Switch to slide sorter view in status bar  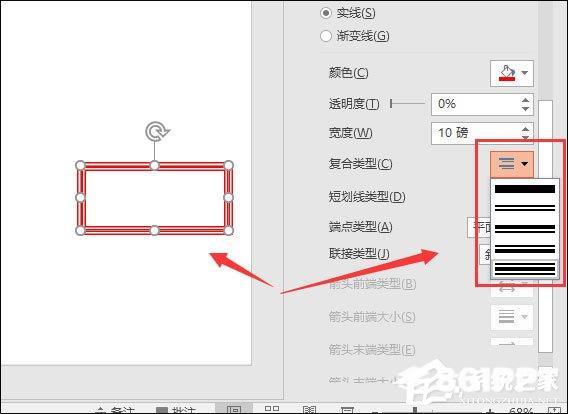[272, 410]
